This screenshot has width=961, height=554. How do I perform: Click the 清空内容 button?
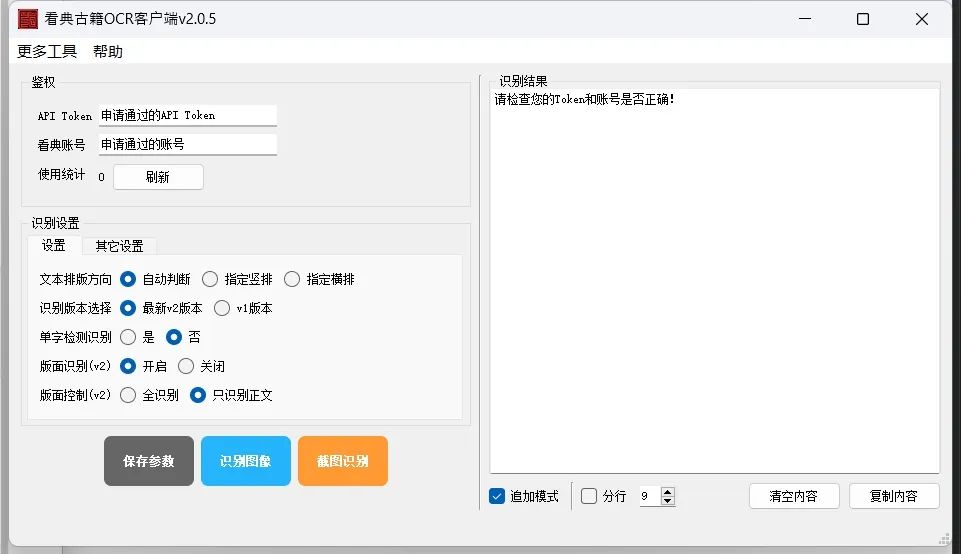point(794,496)
